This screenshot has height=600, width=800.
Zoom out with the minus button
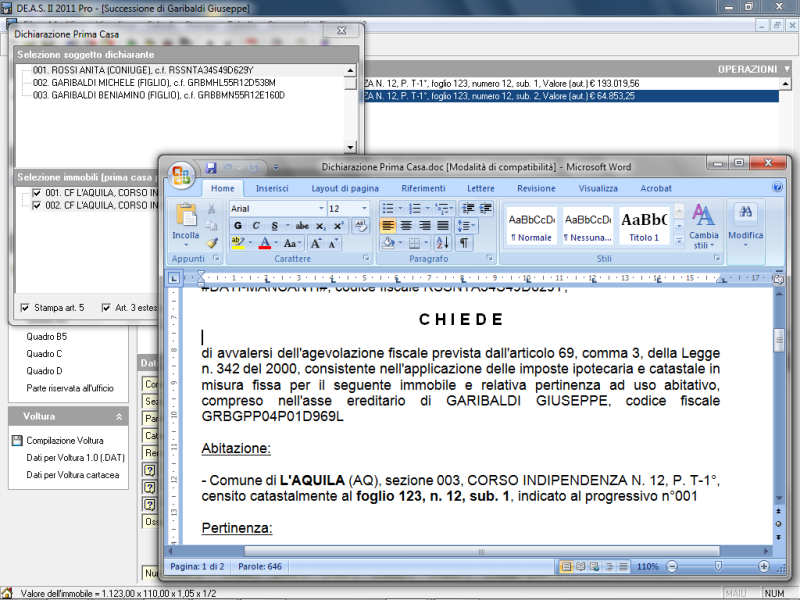672,566
